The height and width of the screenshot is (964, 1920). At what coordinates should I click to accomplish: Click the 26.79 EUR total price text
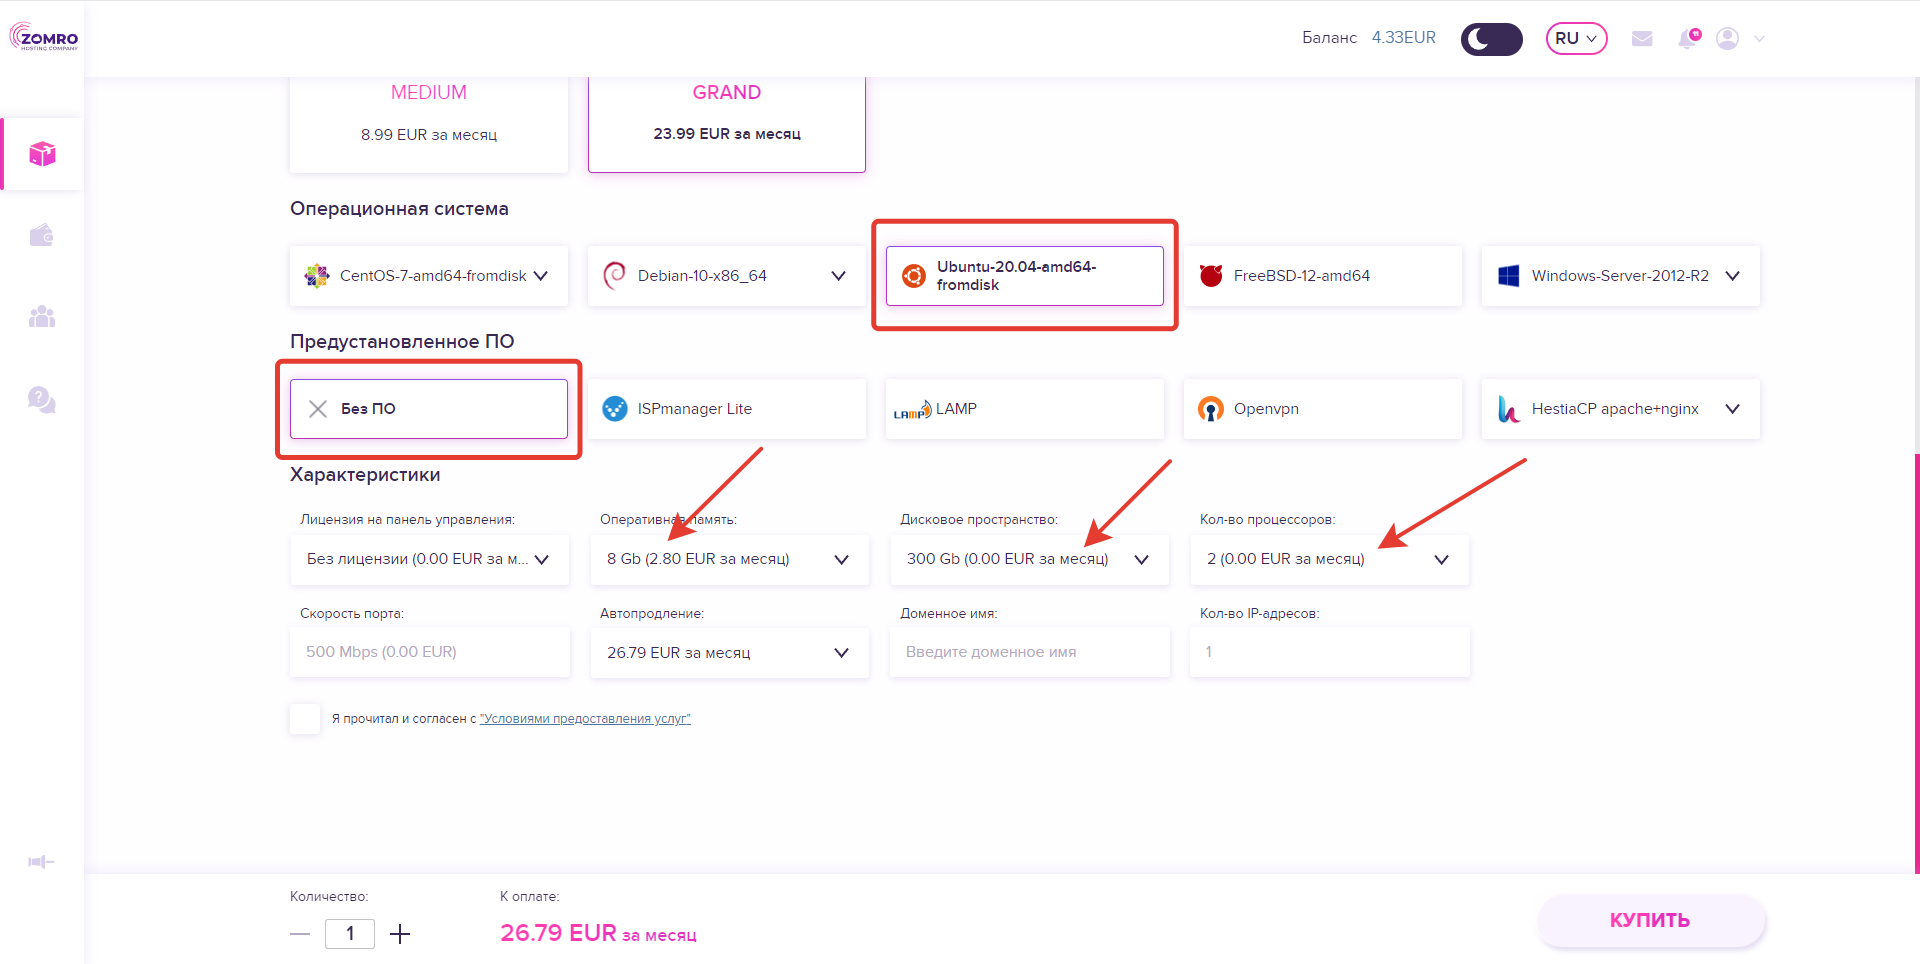[x=598, y=933]
